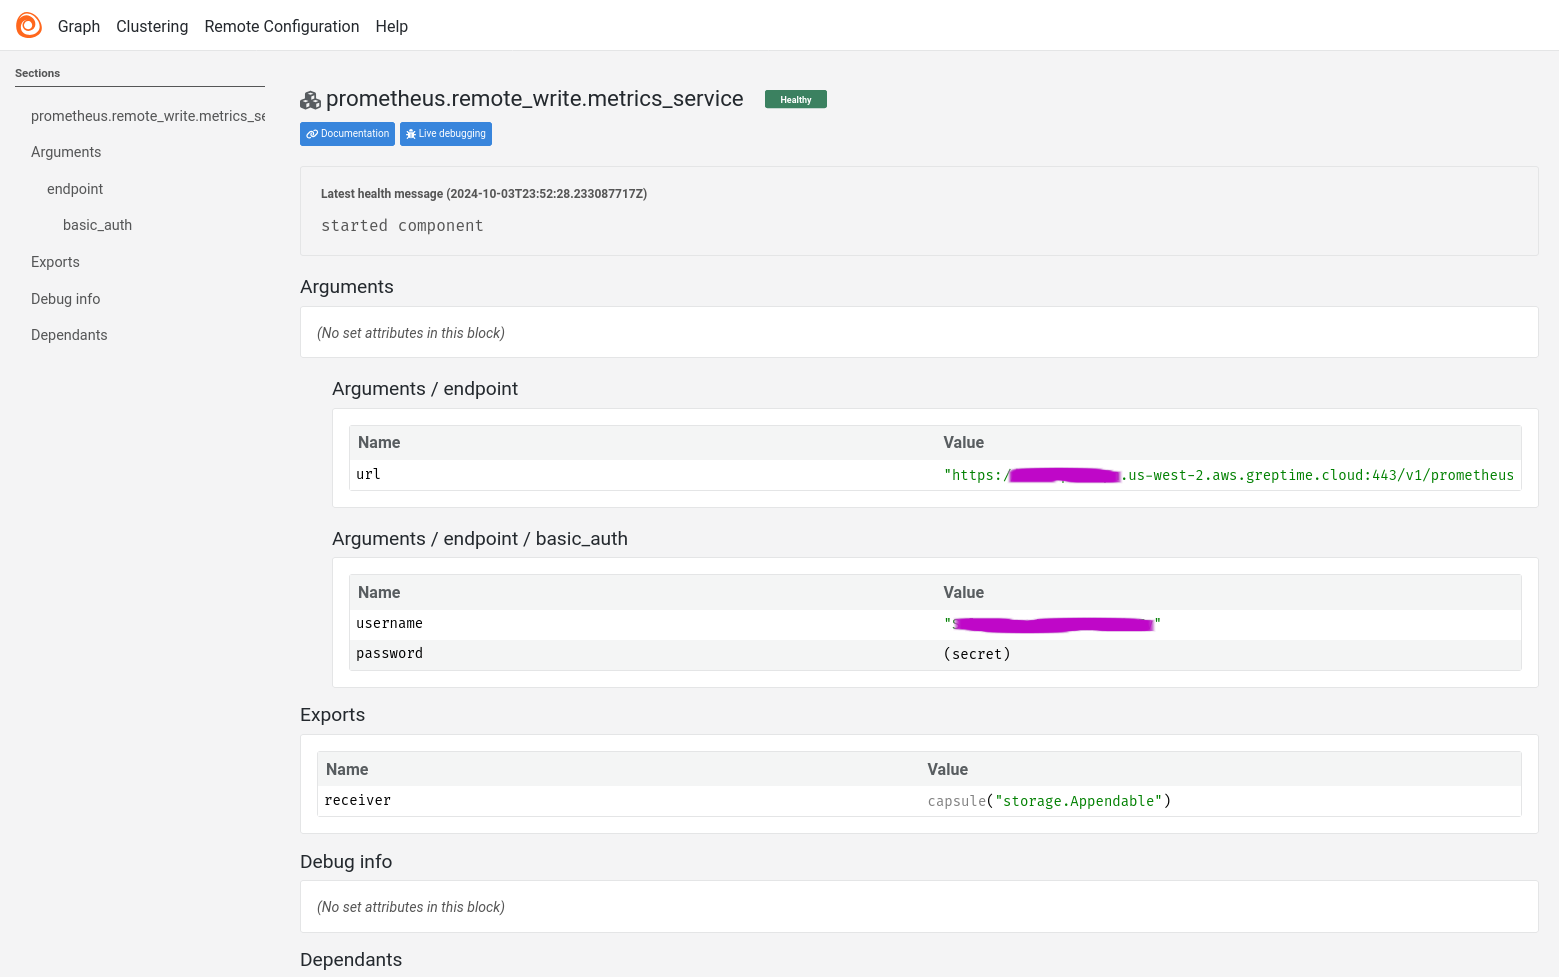The image size is (1559, 977).
Task: Jump to Exports in sidebar
Action: pos(55,262)
